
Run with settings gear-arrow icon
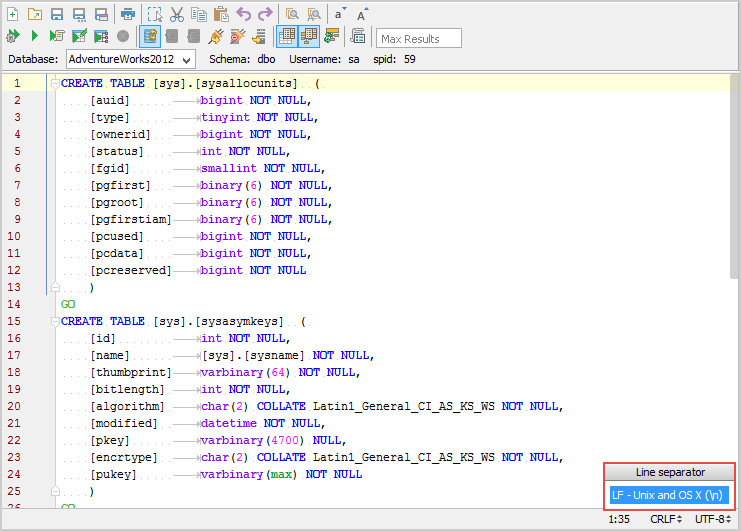click(13, 36)
